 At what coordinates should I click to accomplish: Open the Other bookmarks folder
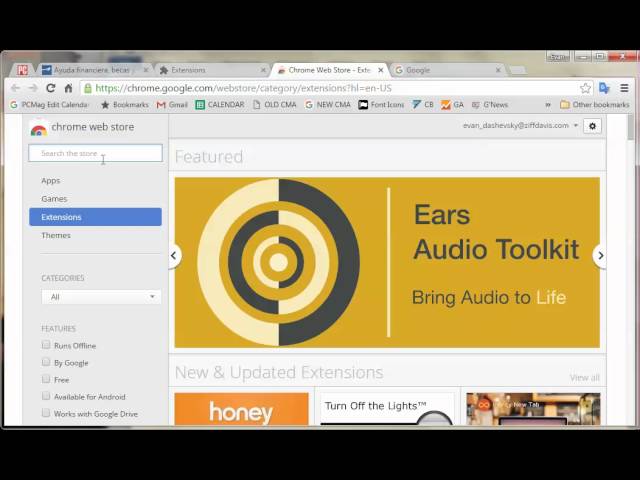(x=595, y=105)
